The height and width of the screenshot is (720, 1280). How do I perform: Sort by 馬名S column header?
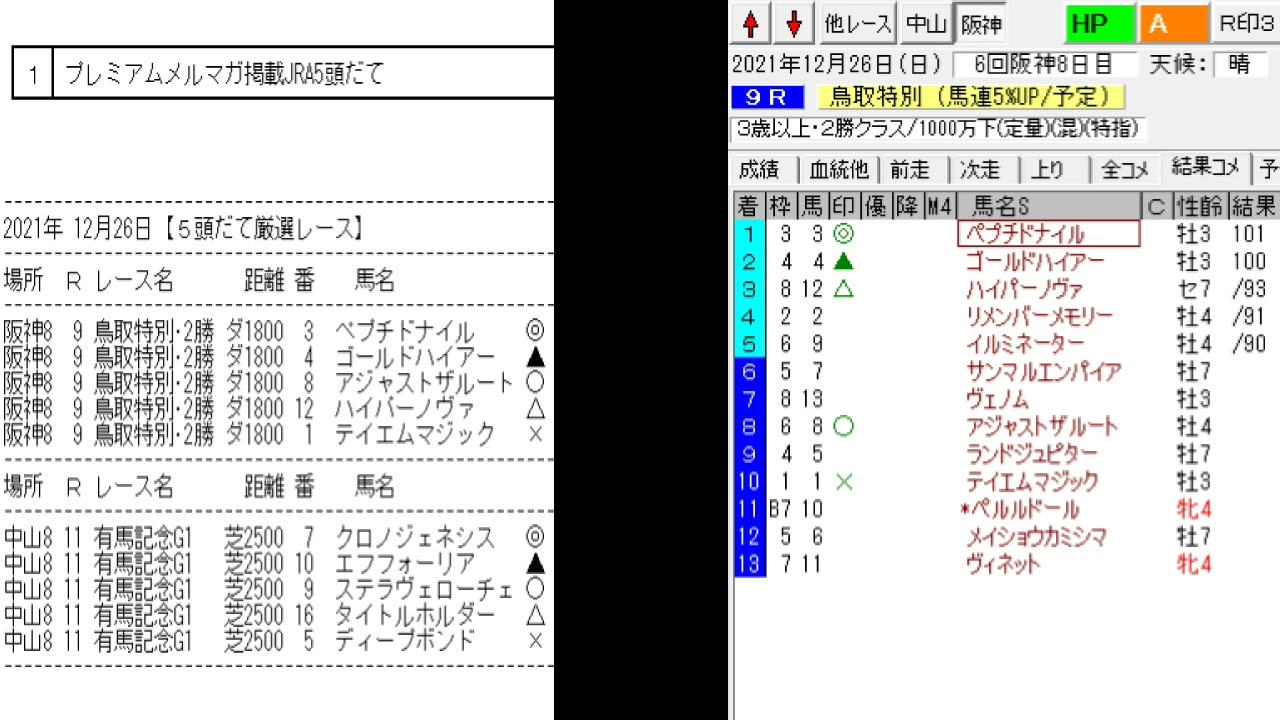point(1047,206)
